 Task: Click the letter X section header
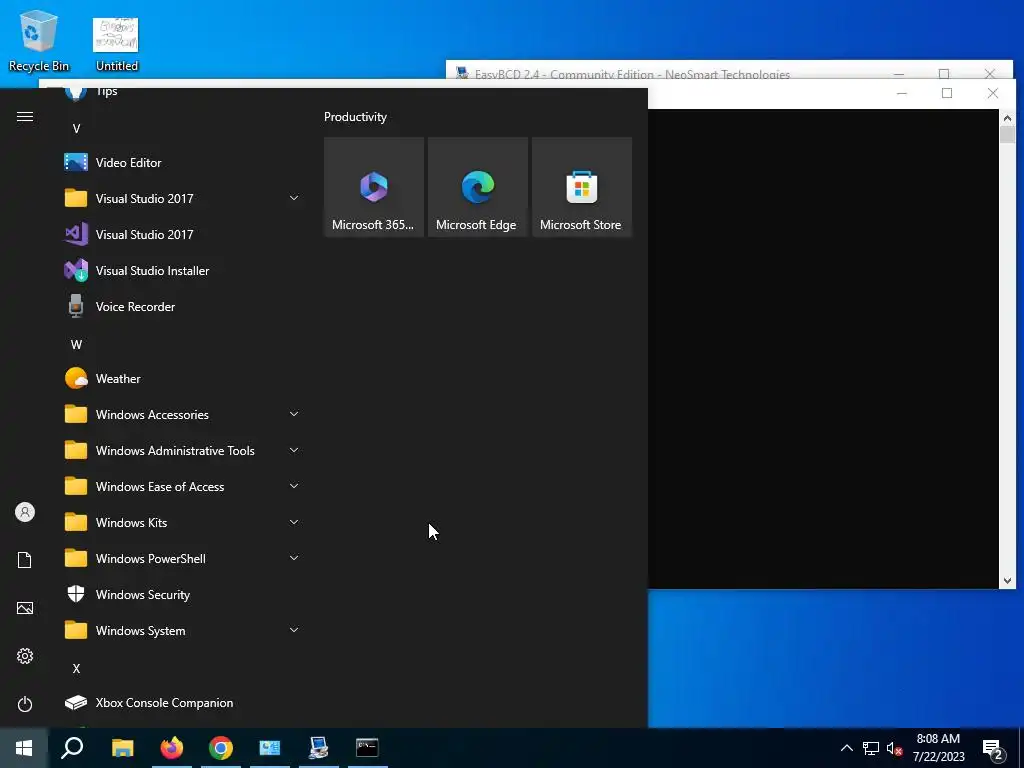(x=76, y=669)
